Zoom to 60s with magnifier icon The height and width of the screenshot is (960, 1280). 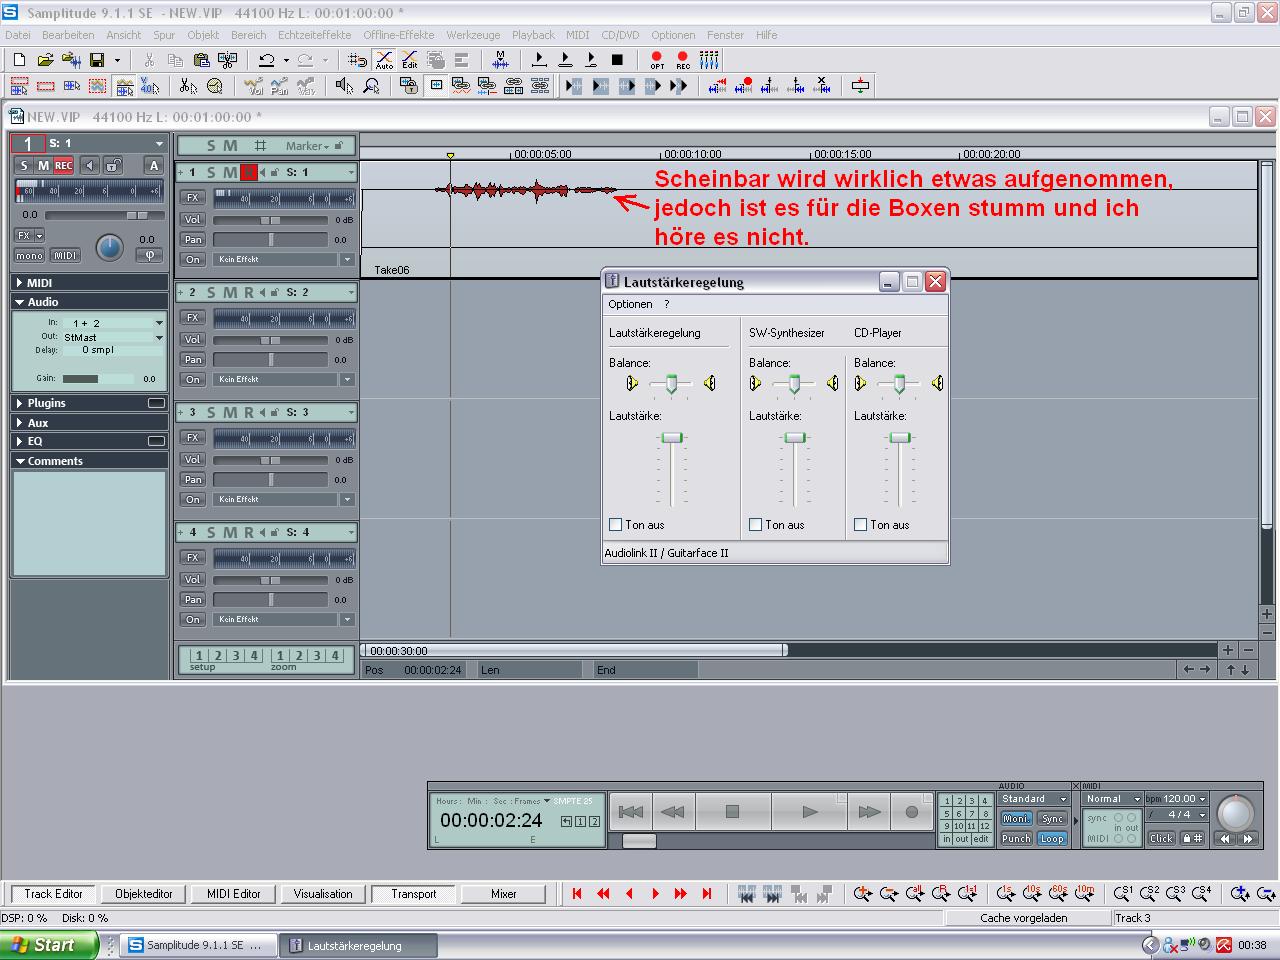(x=1058, y=894)
